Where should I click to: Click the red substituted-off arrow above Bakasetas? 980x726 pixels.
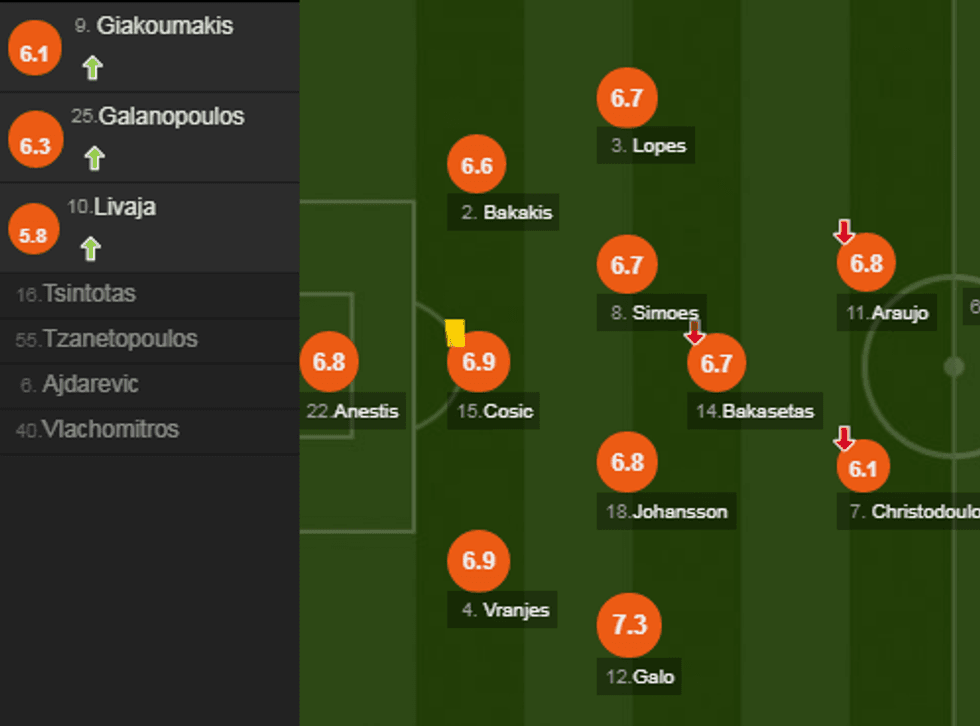[694, 331]
